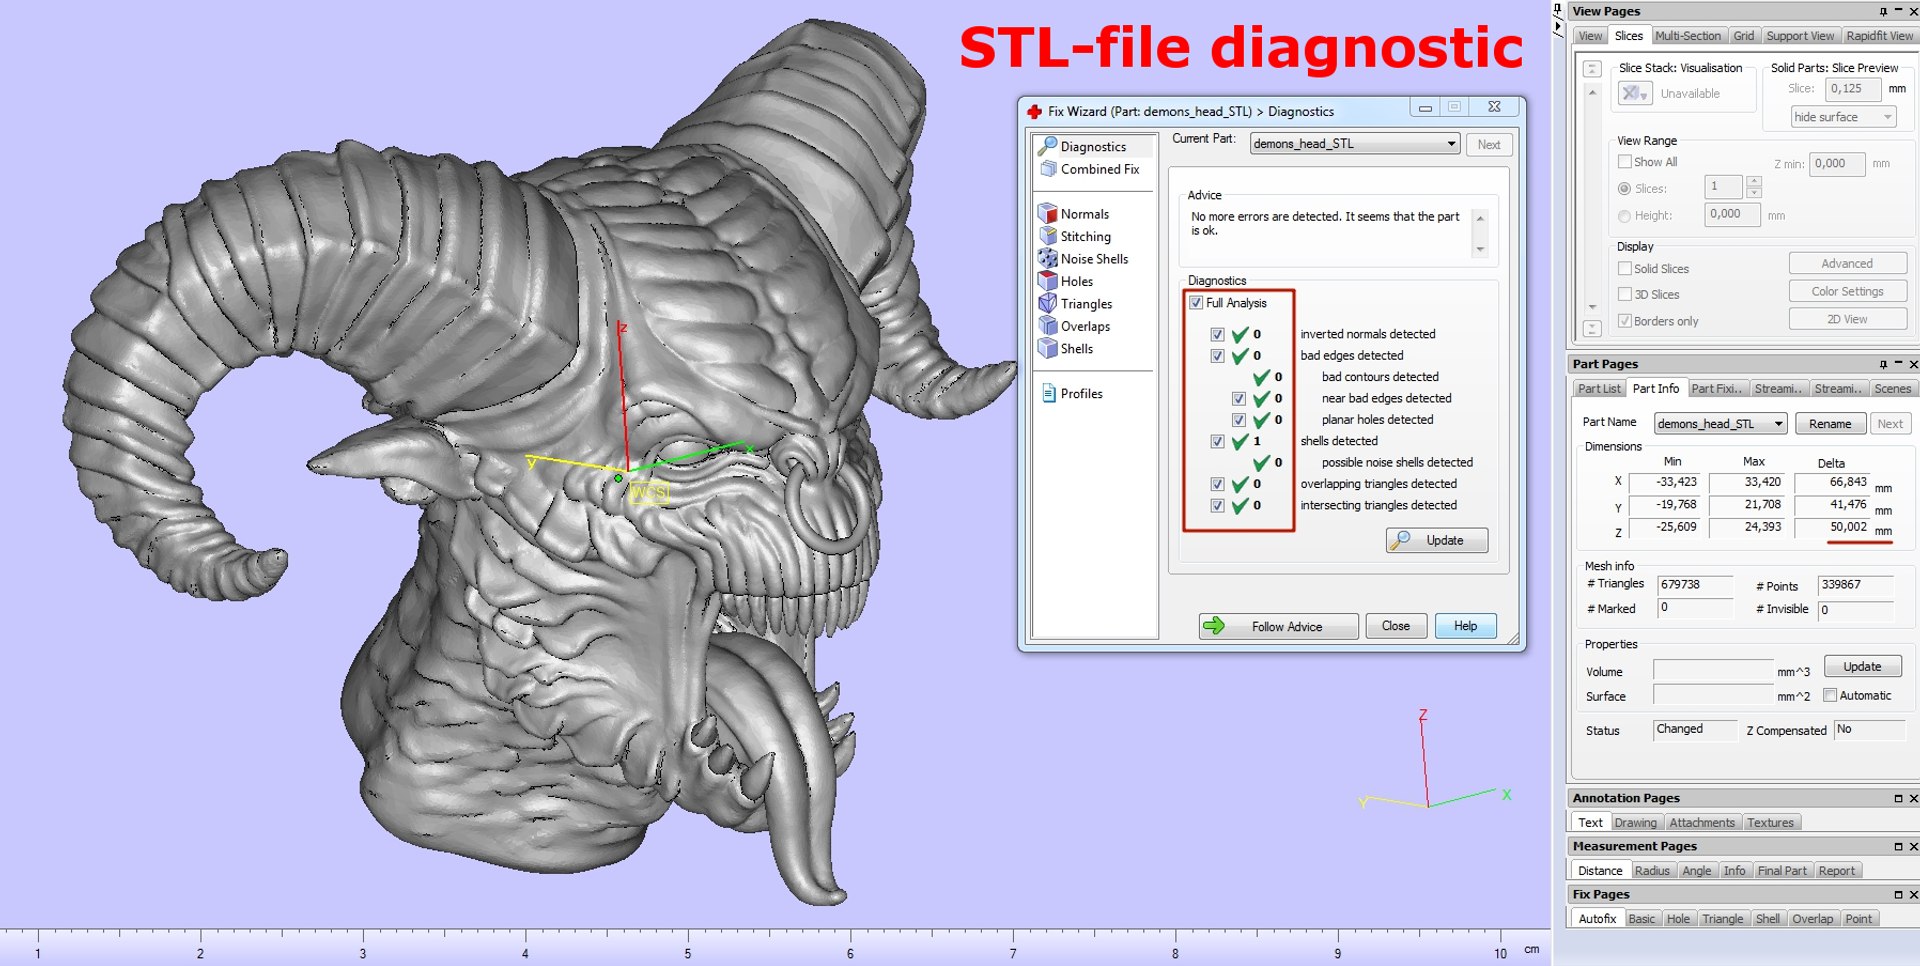This screenshot has width=1920, height=966.
Task: Toggle planar holes detection checkbox
Action: point(1238,419)
